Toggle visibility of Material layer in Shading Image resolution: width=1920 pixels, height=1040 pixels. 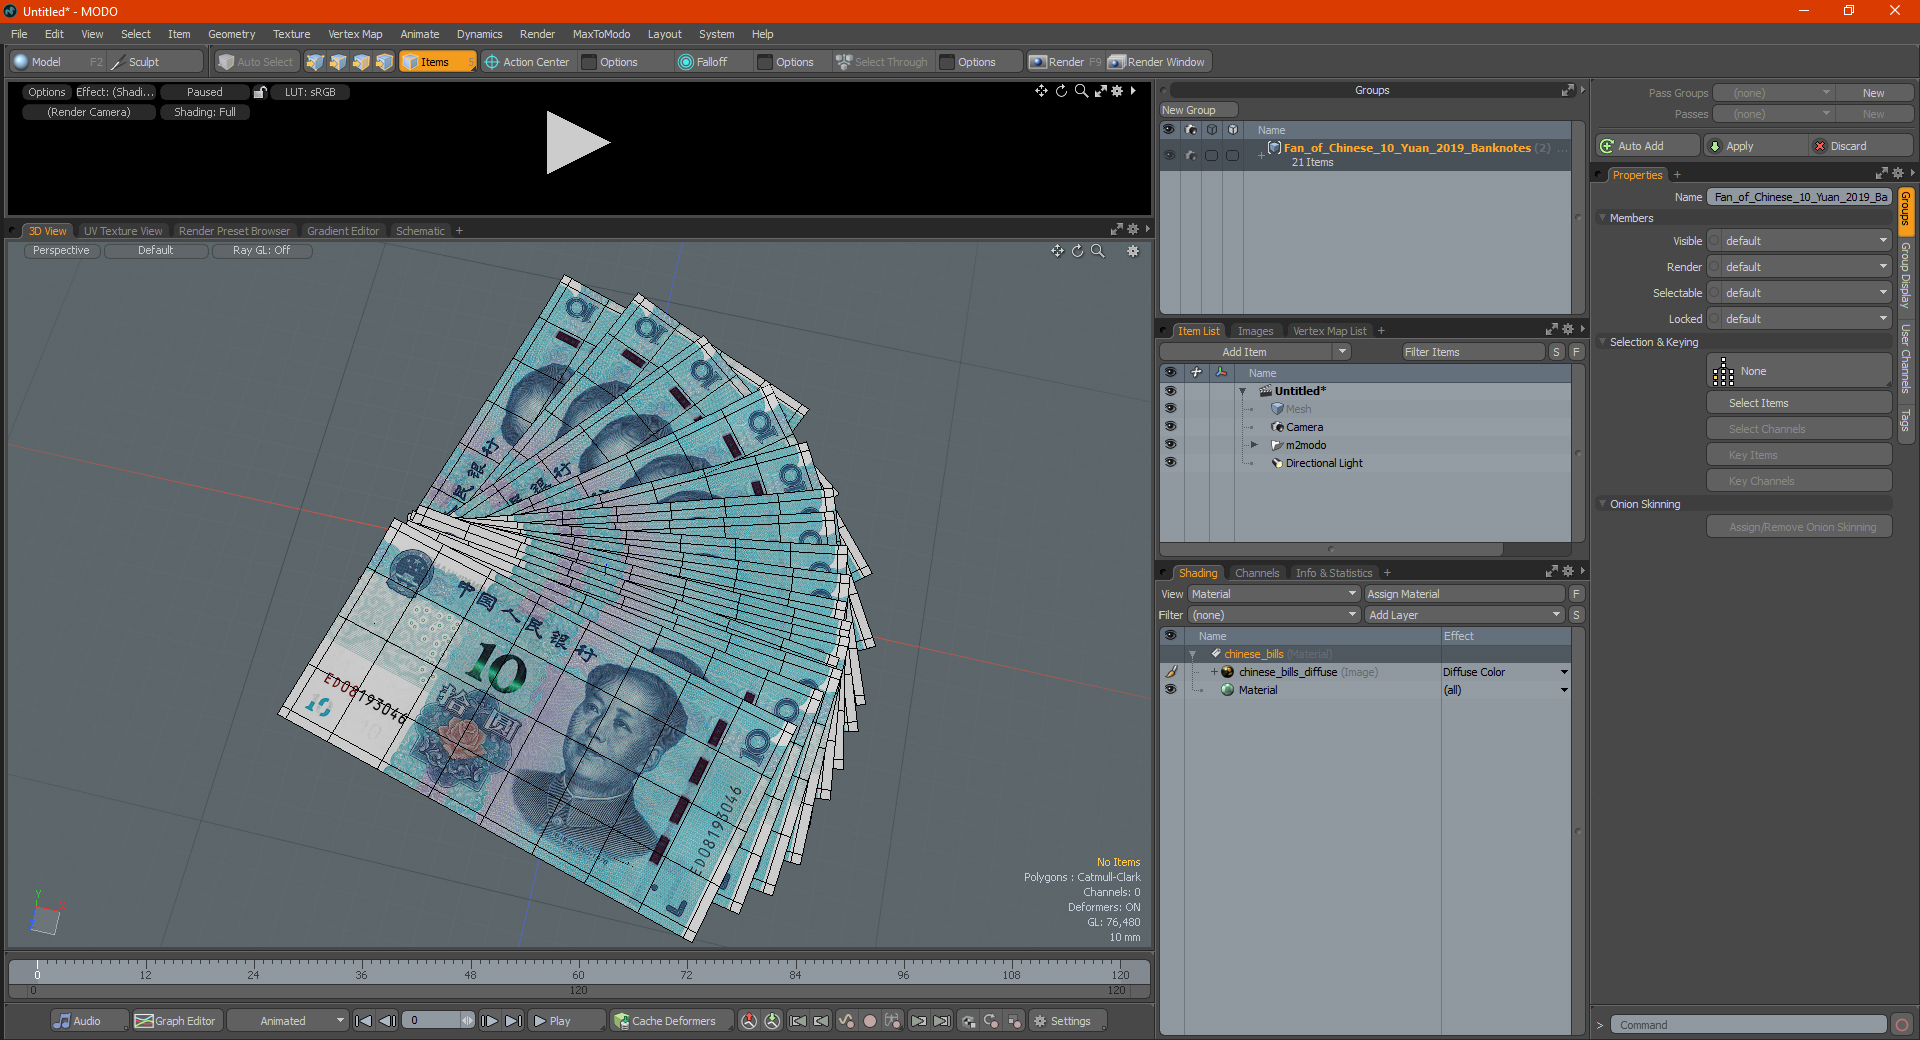pos(1170,689)
